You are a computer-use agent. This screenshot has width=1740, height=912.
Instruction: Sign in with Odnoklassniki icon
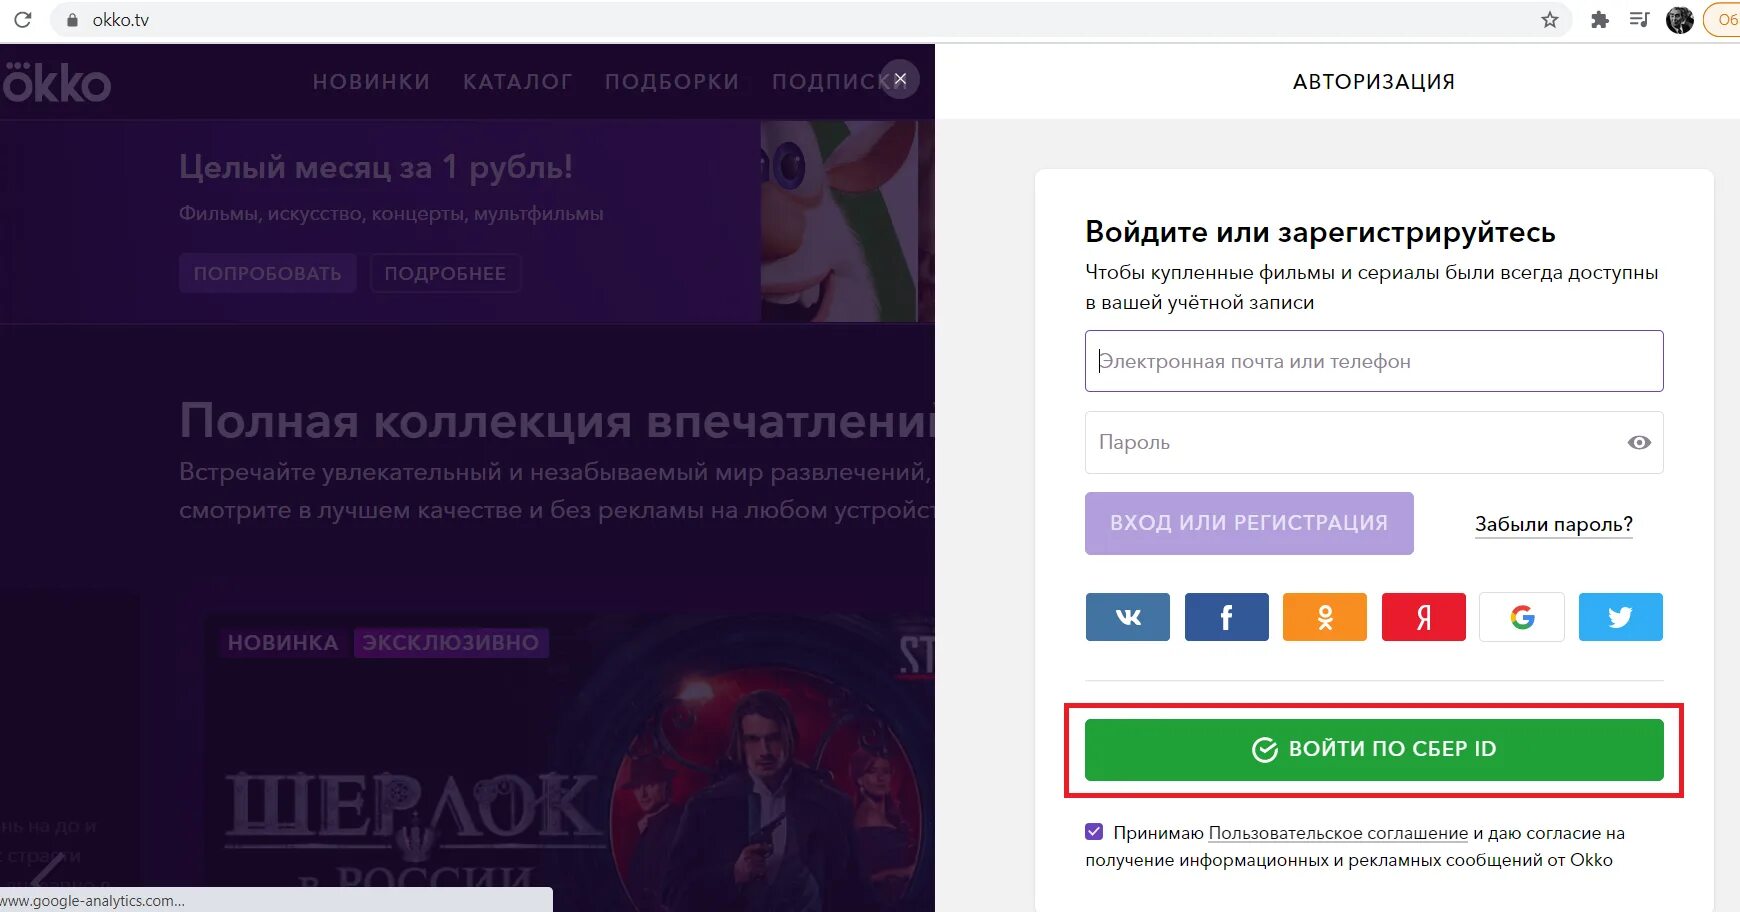(1324, 617)
